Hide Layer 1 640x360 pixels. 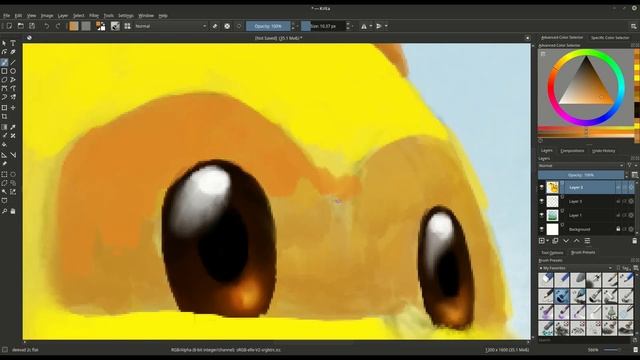click(x=542, y=215)
